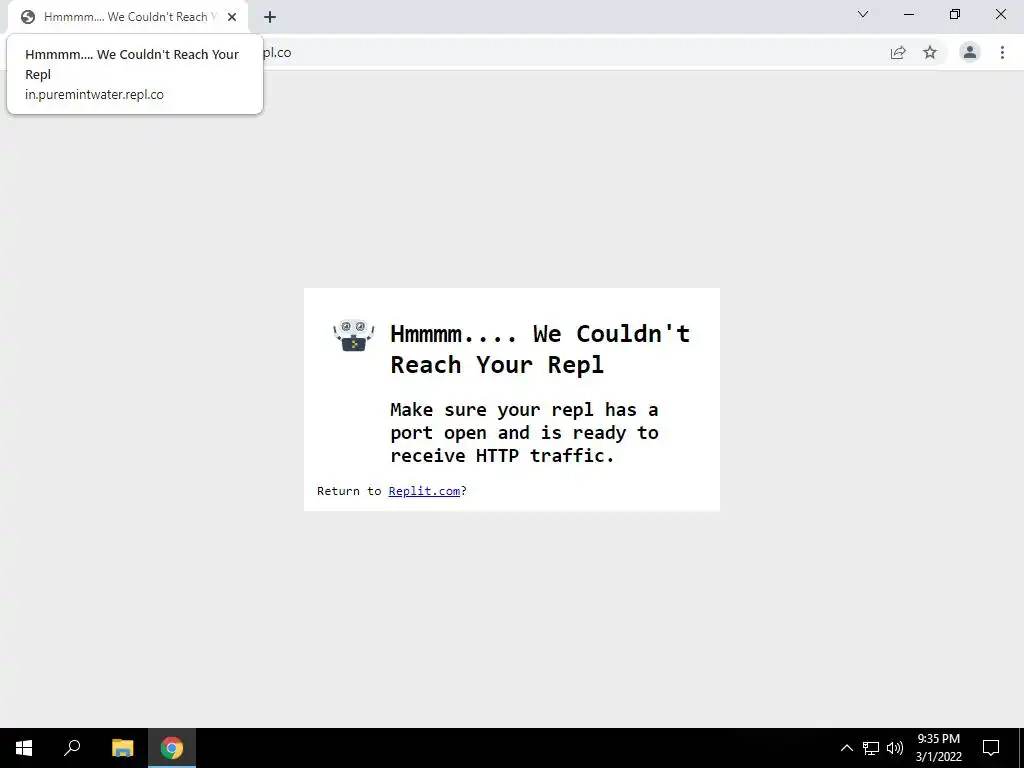1024x768 pixels.
Task: Expand the tab search chevron
Action: tap(863, 14)
